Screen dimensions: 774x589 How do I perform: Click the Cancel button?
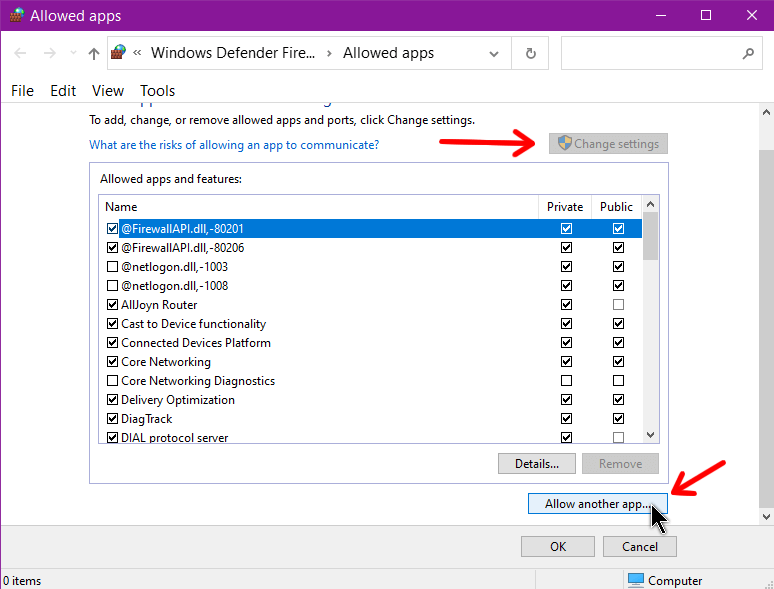[640, 547]
